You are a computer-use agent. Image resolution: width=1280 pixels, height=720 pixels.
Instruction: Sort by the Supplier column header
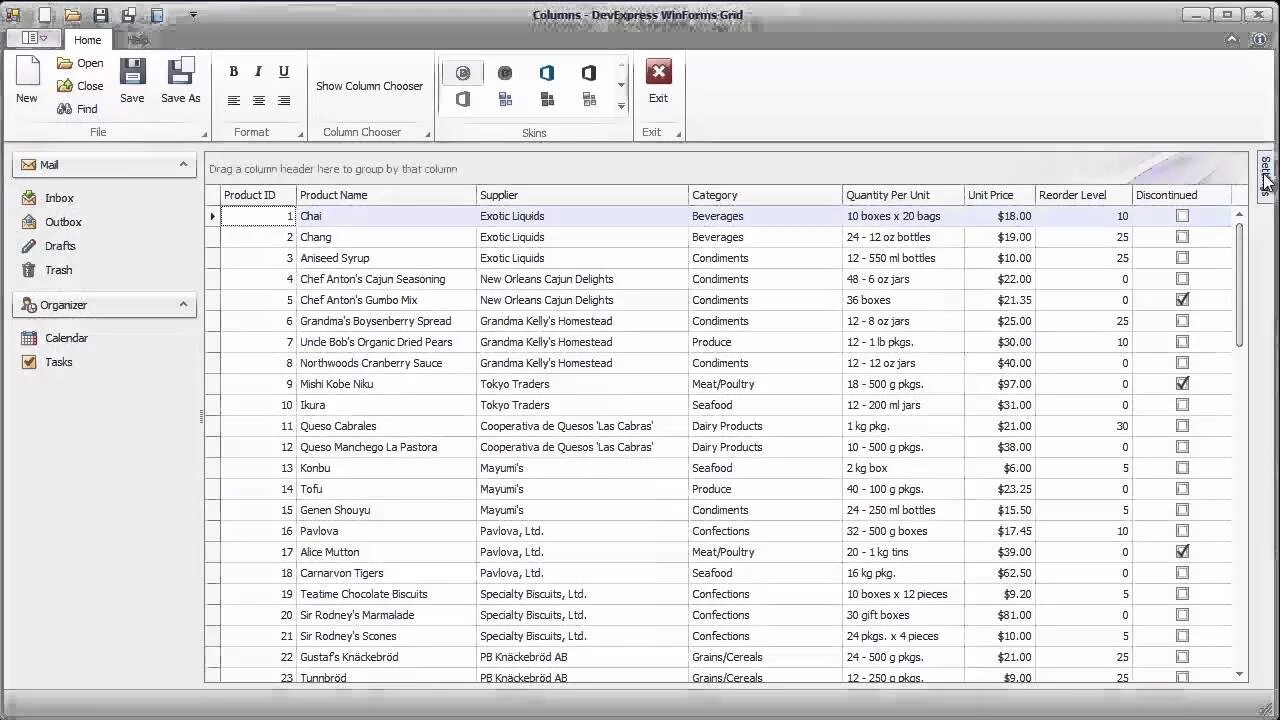(582, 195)
